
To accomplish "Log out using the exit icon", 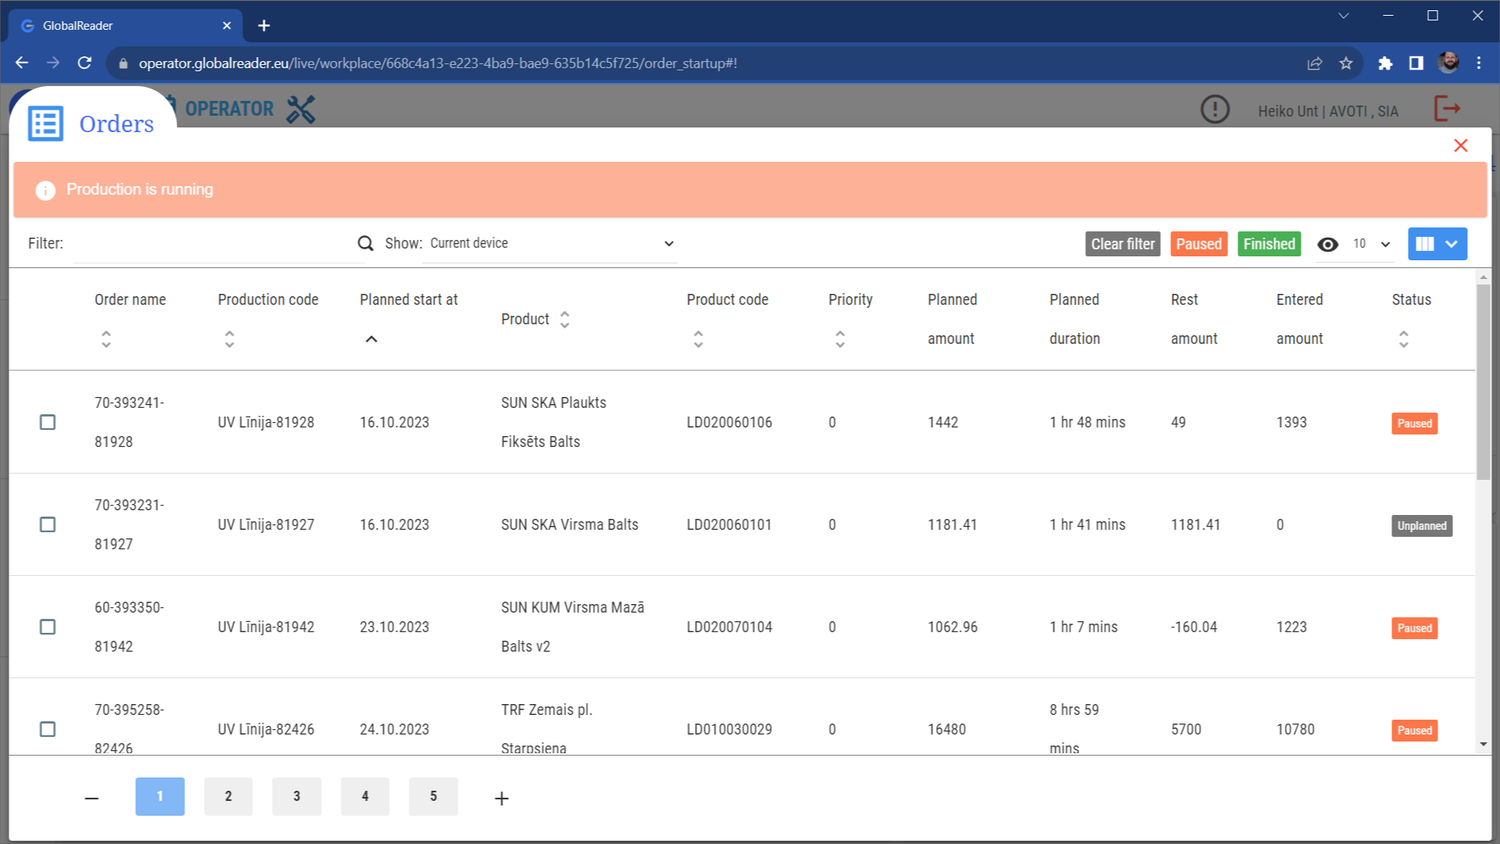I will 1448,109.
